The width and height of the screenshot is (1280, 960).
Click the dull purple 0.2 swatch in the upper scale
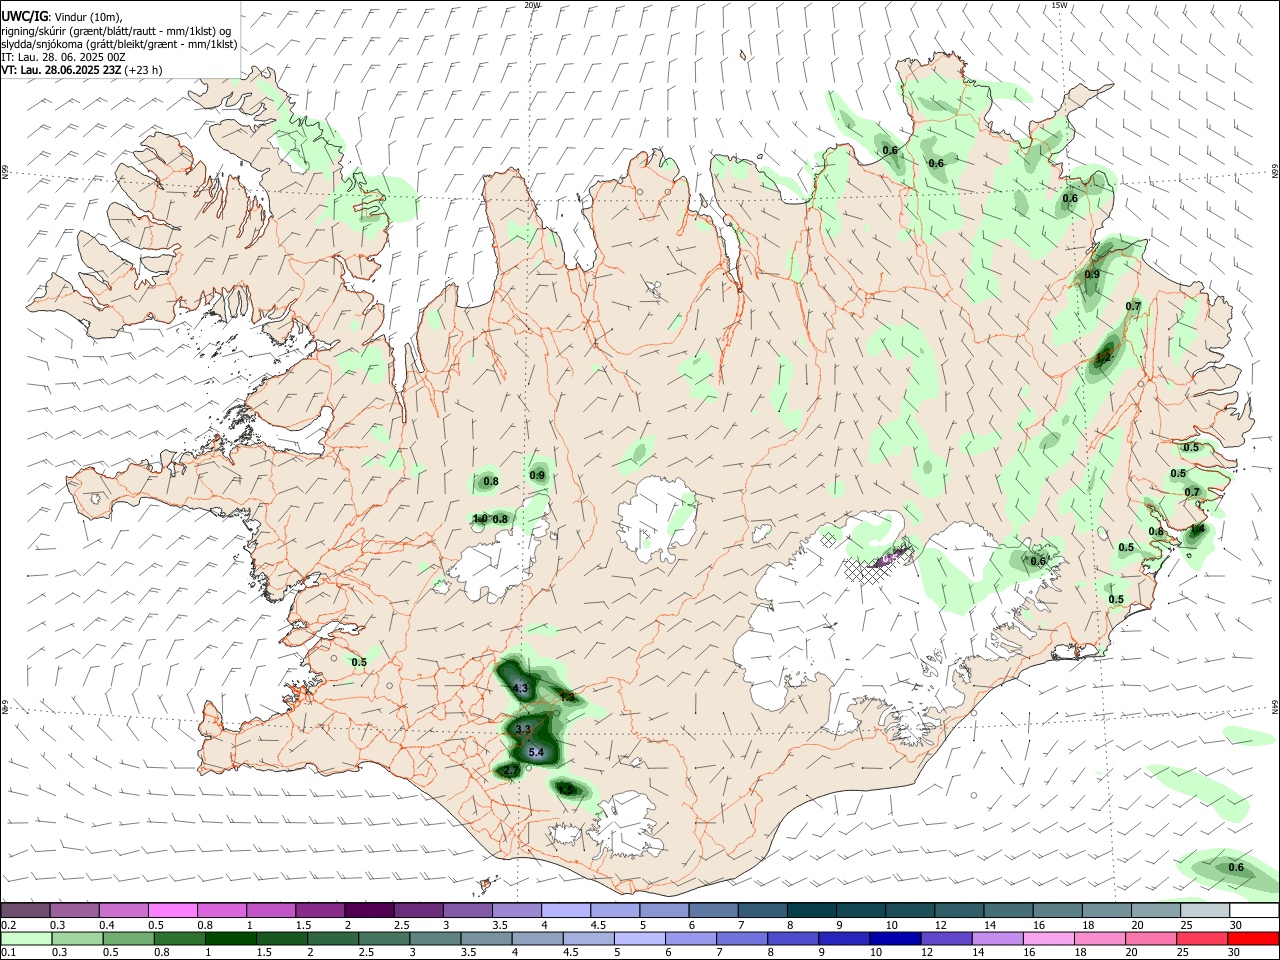pos(26,911)
